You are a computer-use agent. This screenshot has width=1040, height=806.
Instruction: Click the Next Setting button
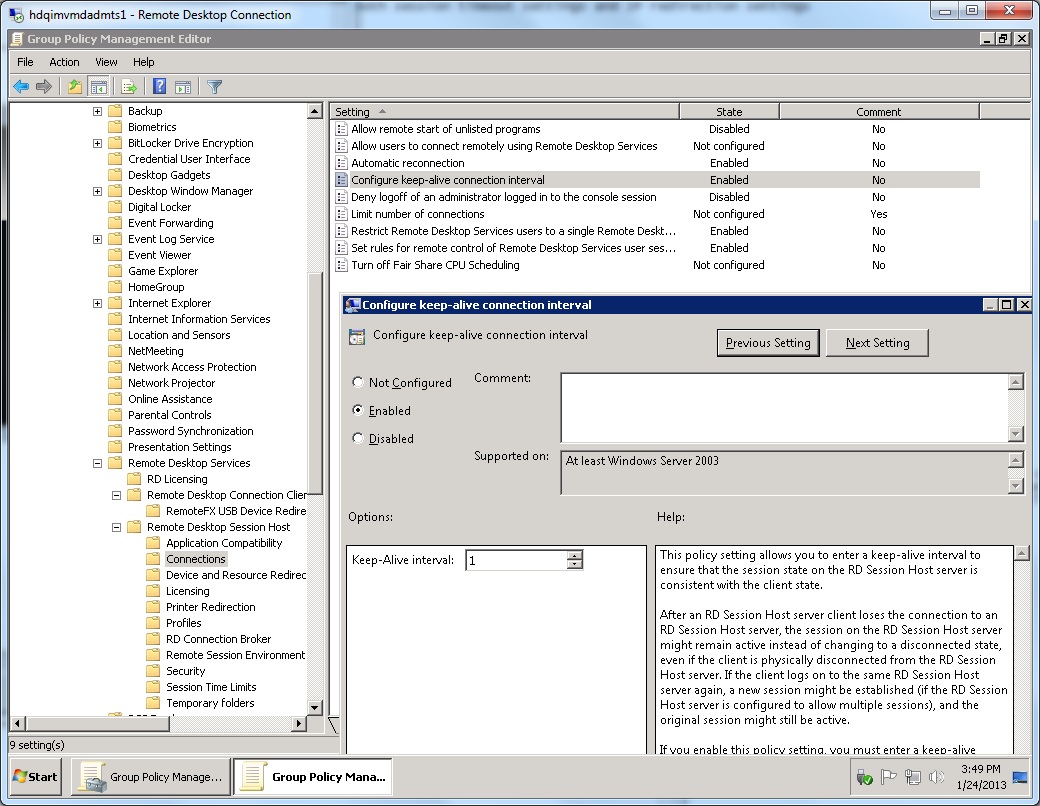point(877,343)
